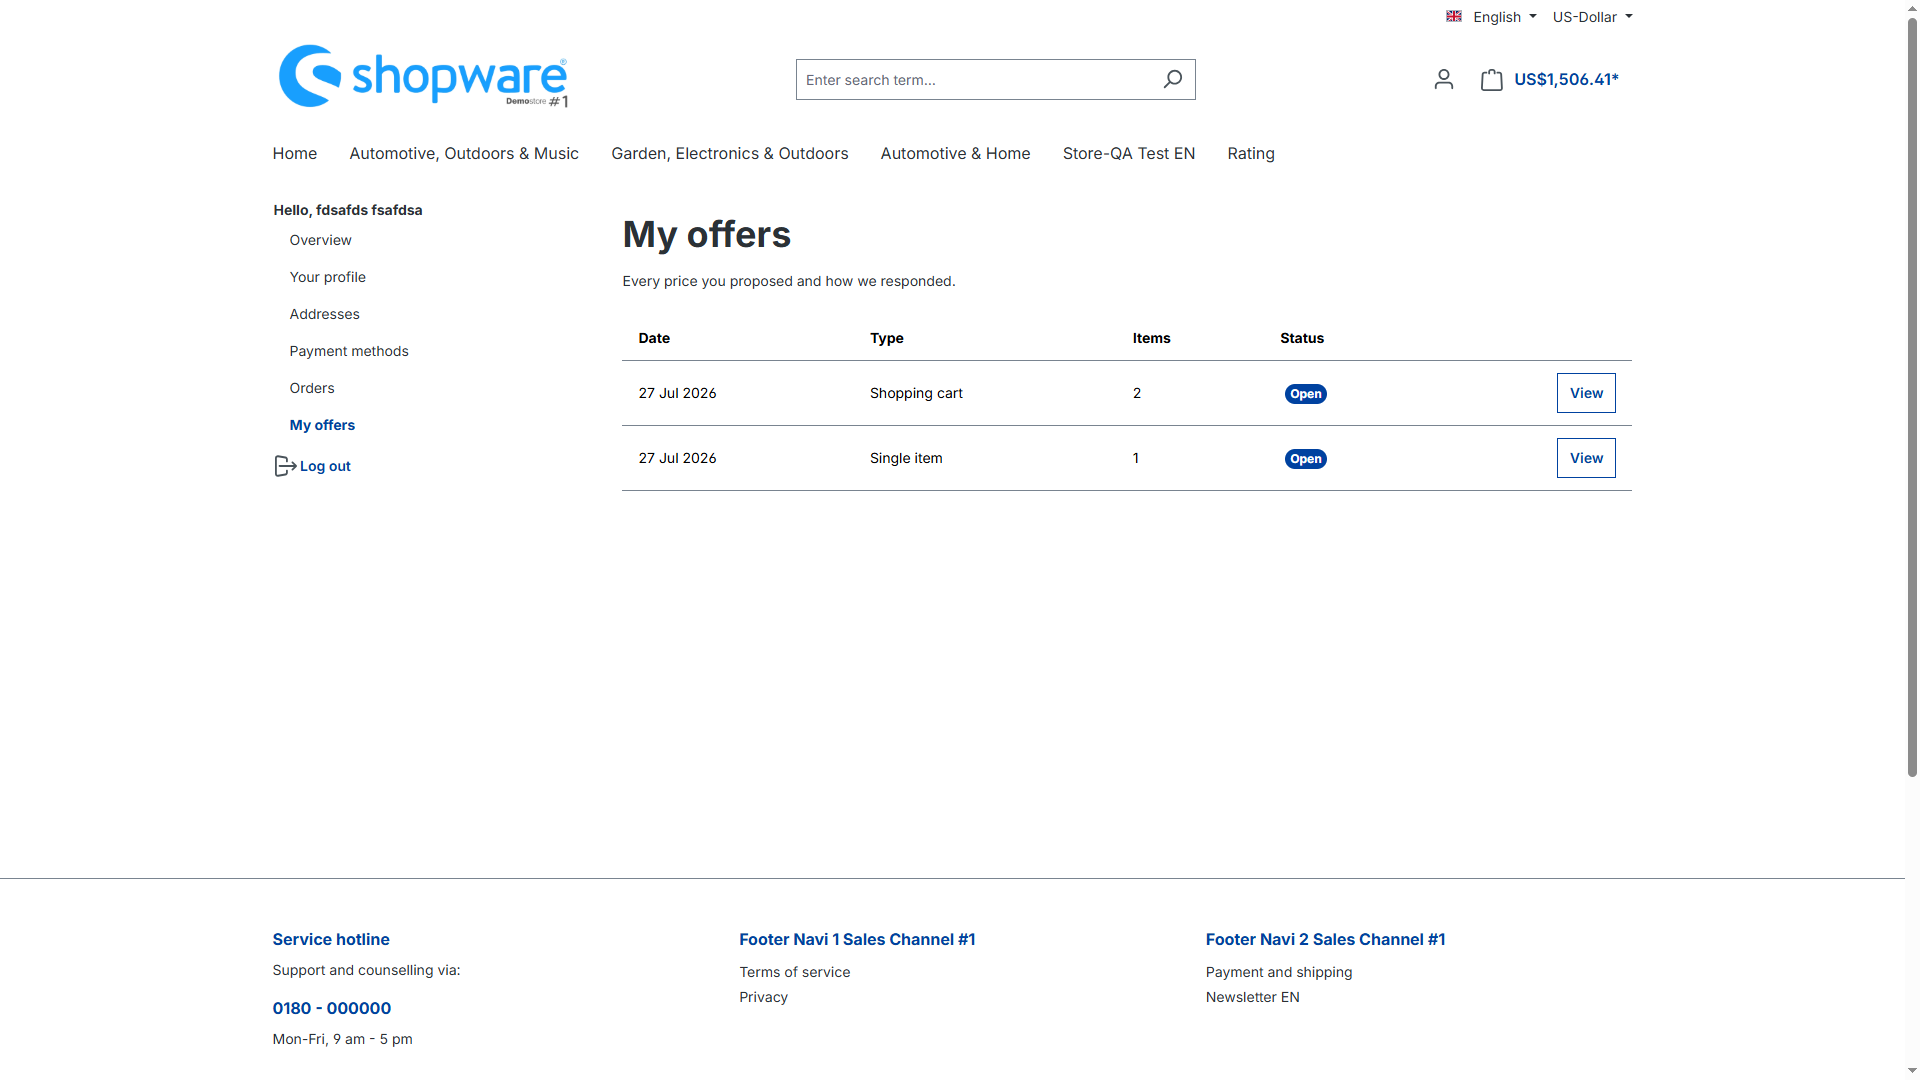Click the search magnifier icon
1920x1080 pixels.
(x=1173, y=79)
